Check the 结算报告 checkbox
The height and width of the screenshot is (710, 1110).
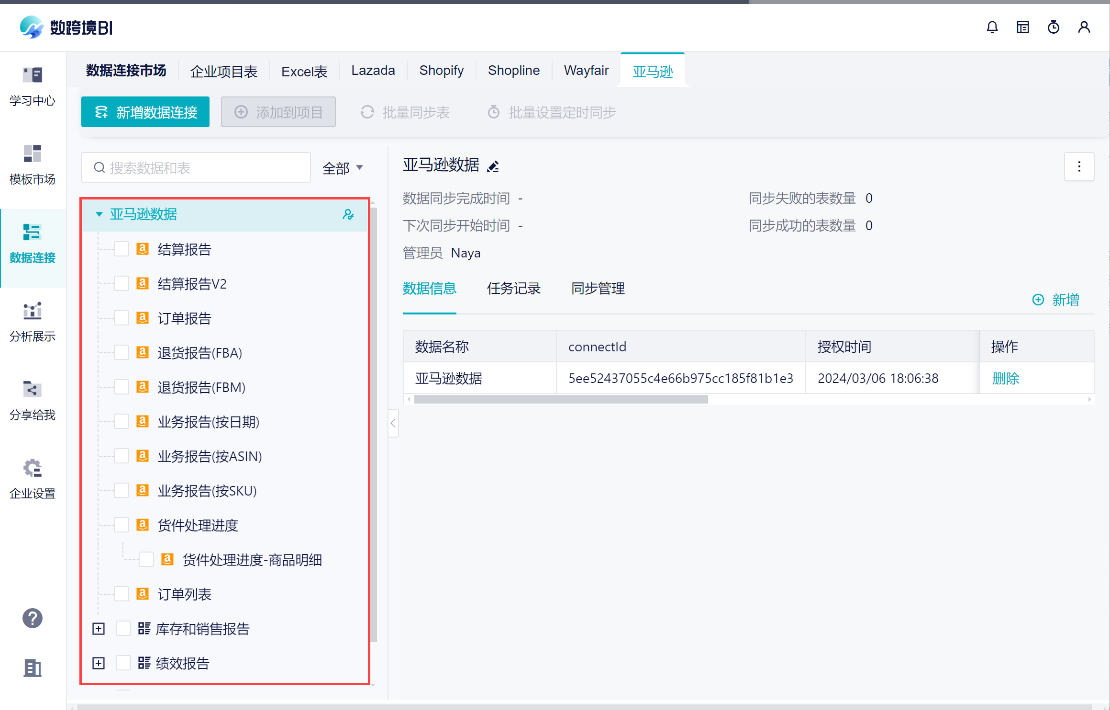(122, 249)
